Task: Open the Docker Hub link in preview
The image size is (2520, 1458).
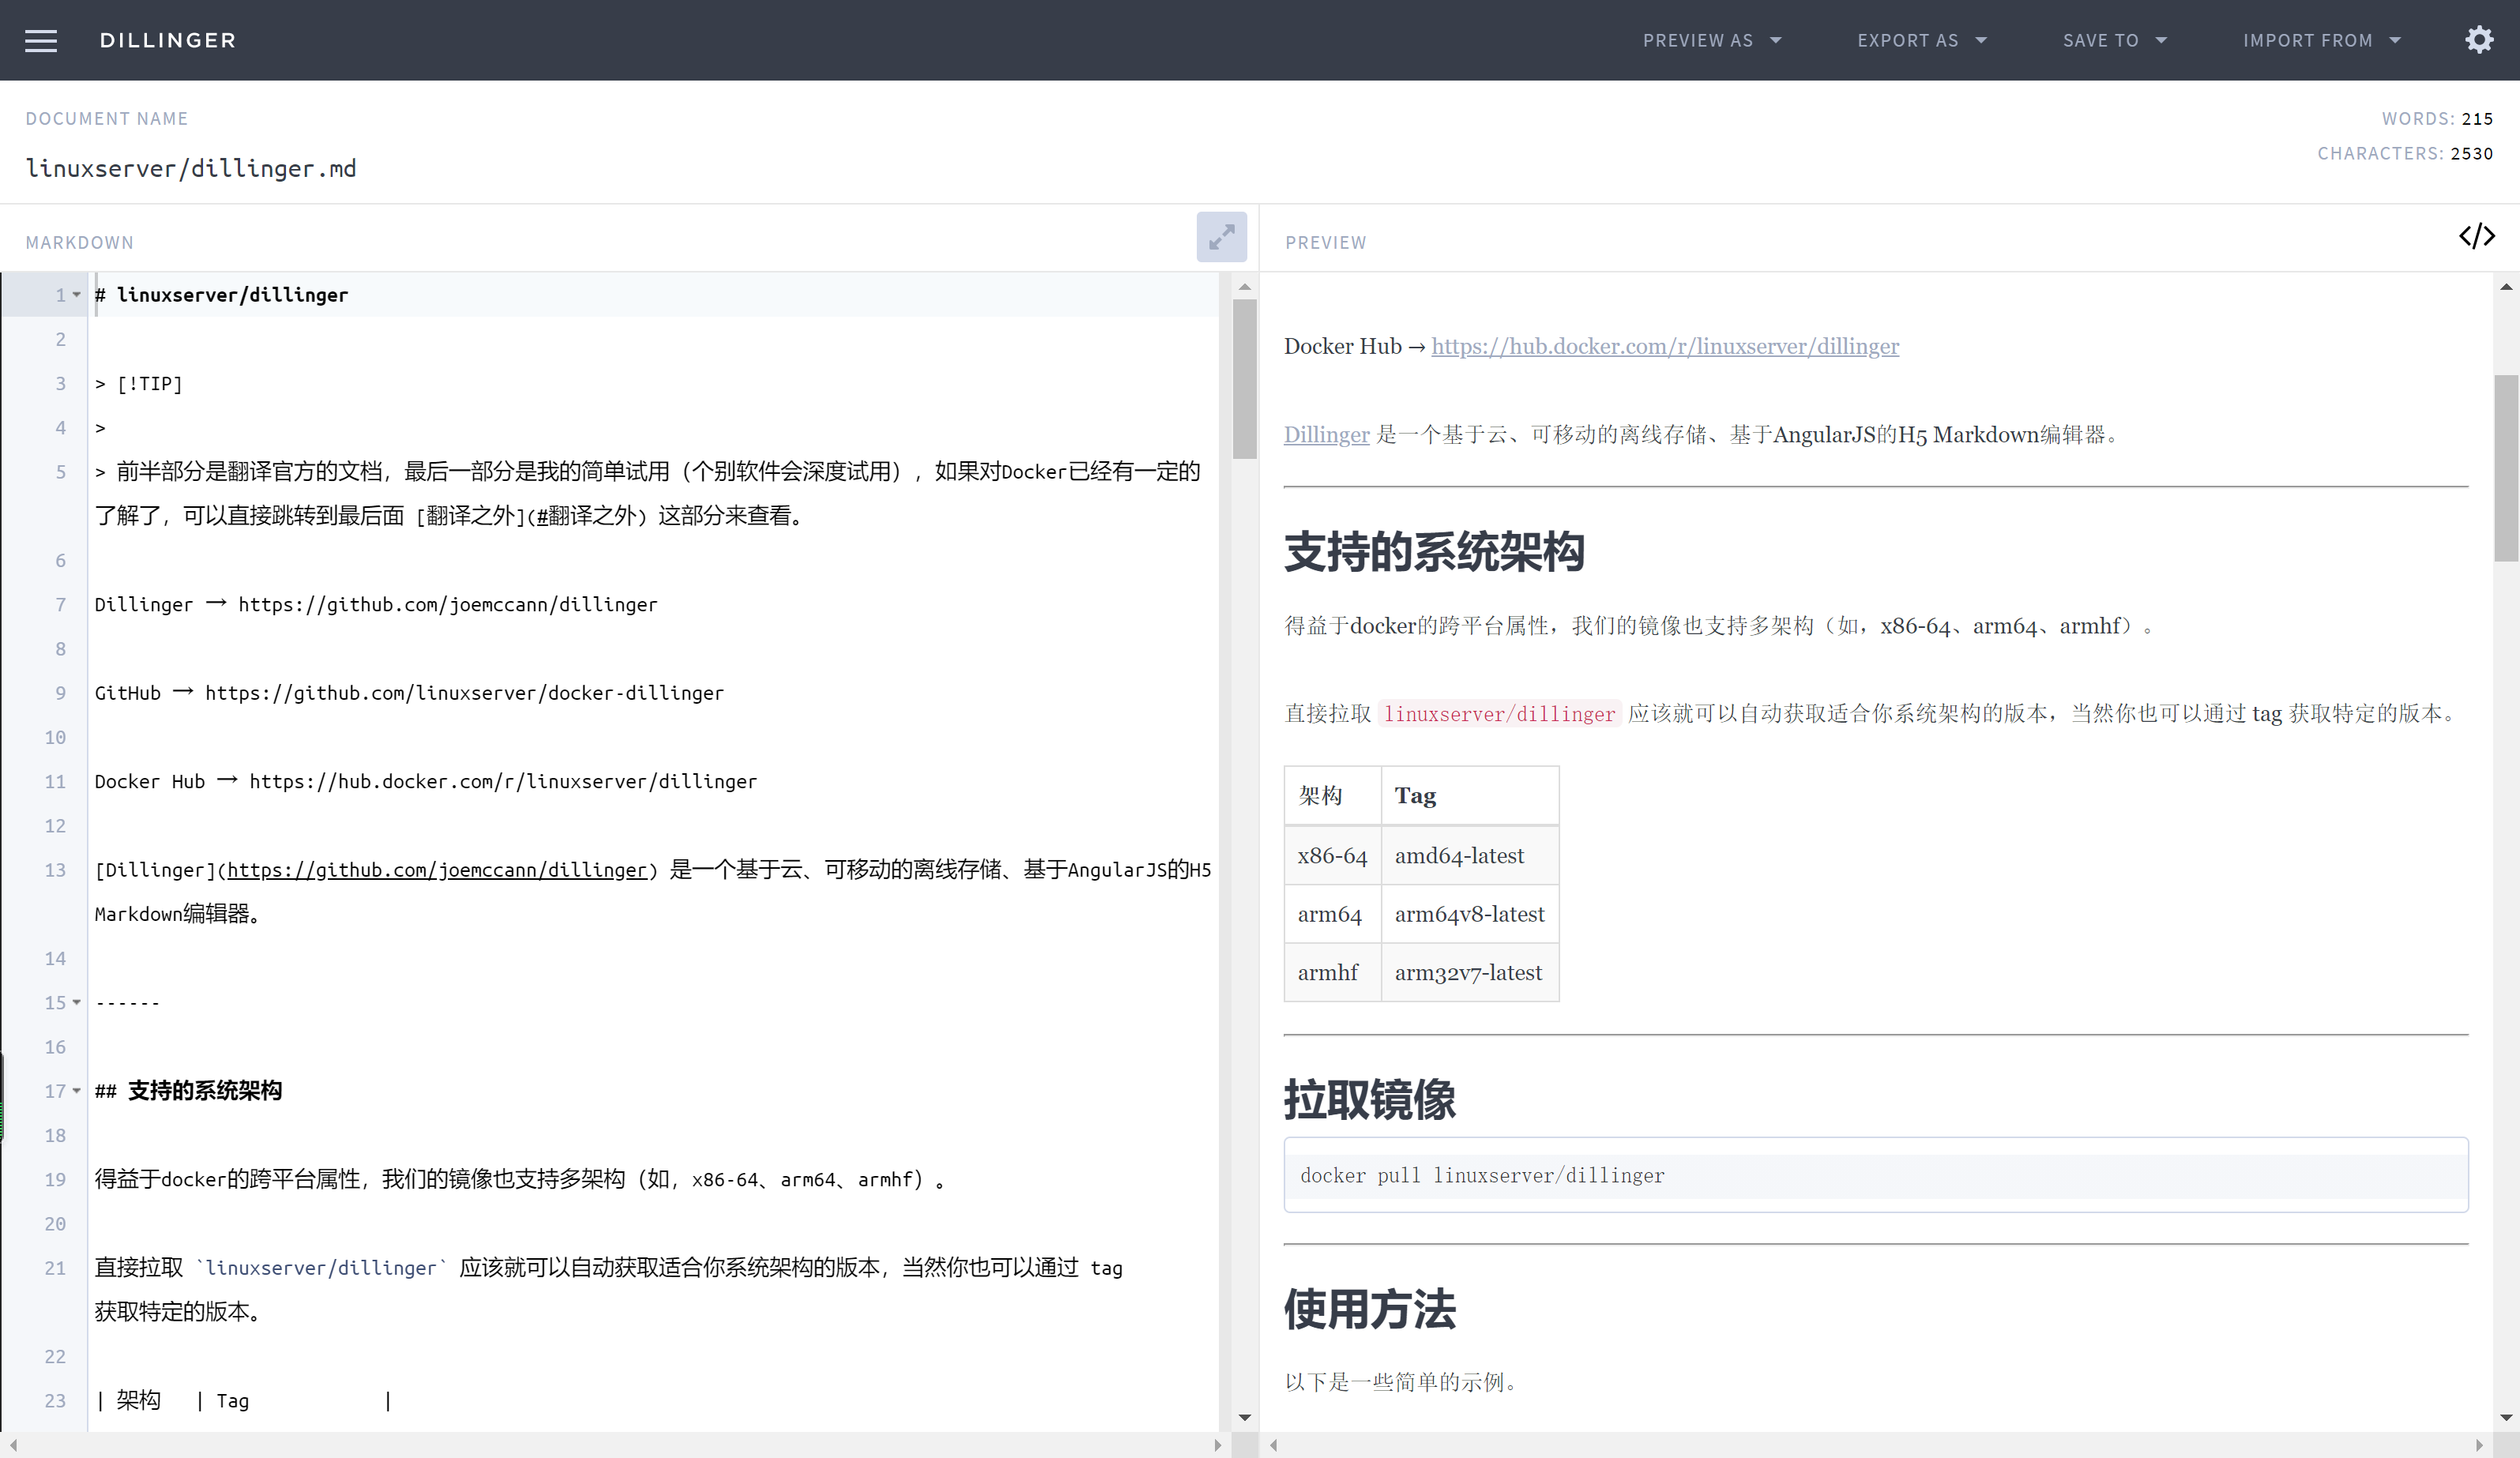Action: (x=1665, y=346)
